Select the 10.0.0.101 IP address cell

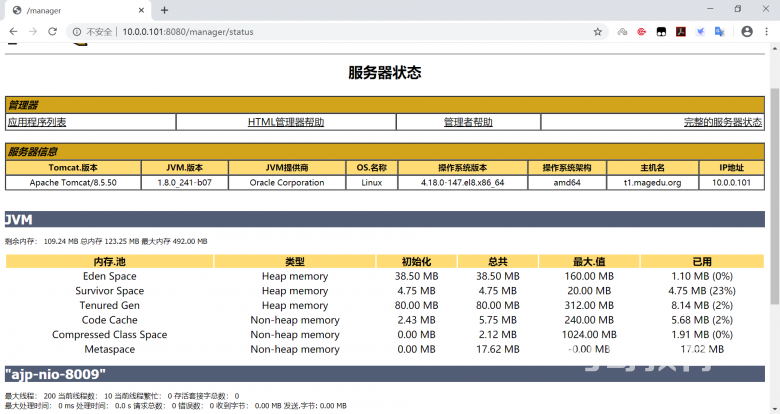(x=731, y=183)
